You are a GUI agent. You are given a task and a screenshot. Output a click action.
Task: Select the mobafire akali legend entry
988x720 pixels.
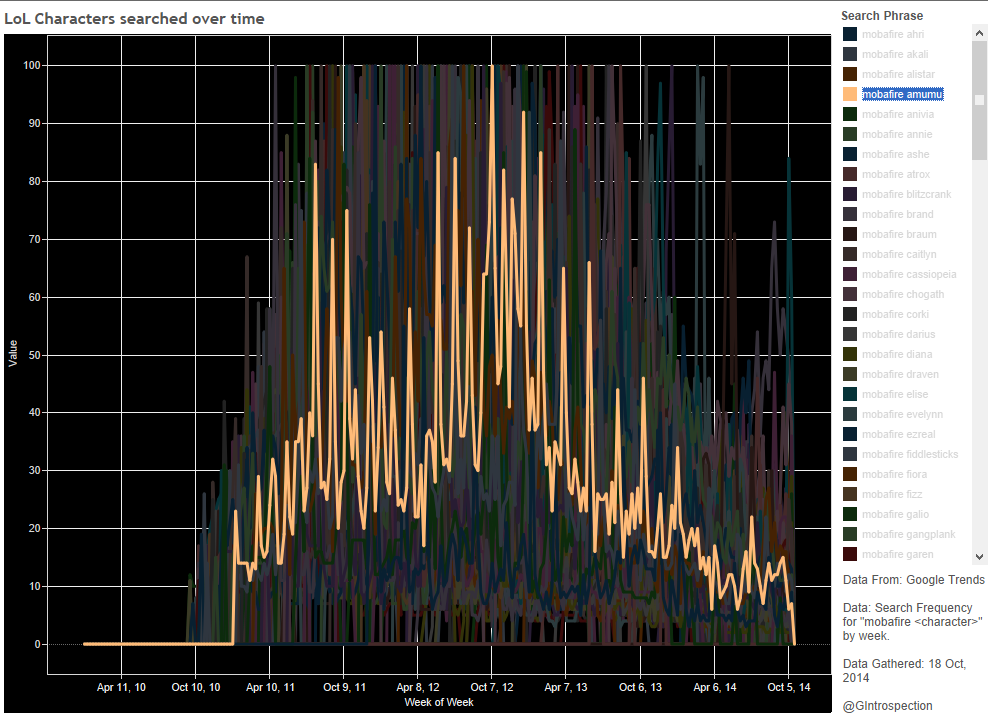point(895,54)
